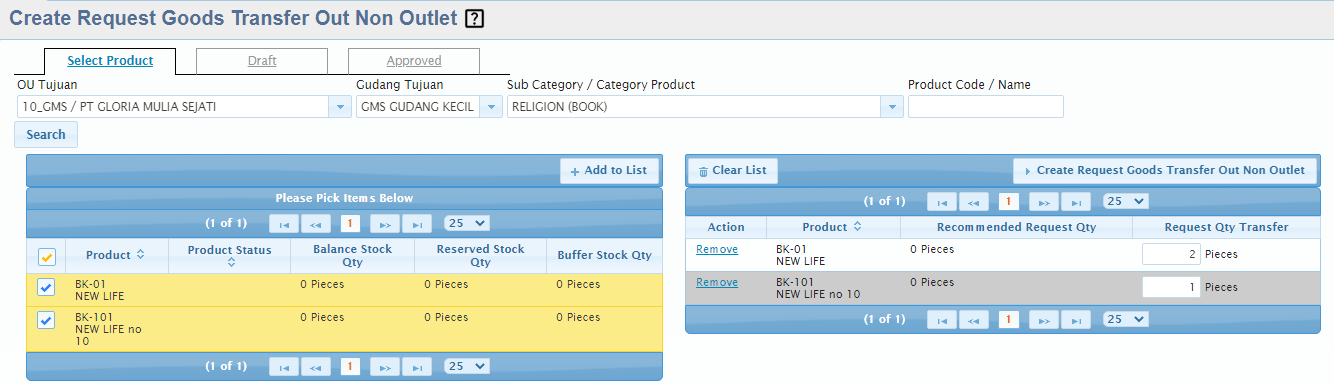Remove BK-101 from the request list

tap(717, 283)
